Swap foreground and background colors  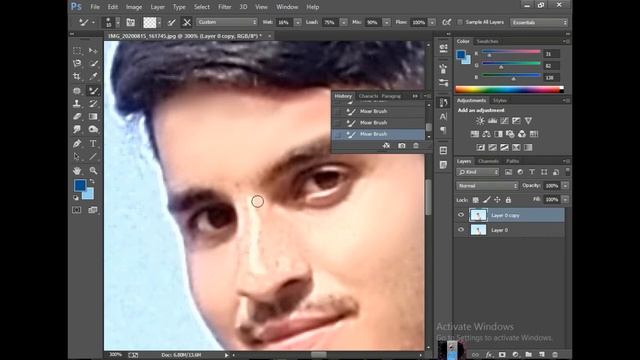coord(92,181)
